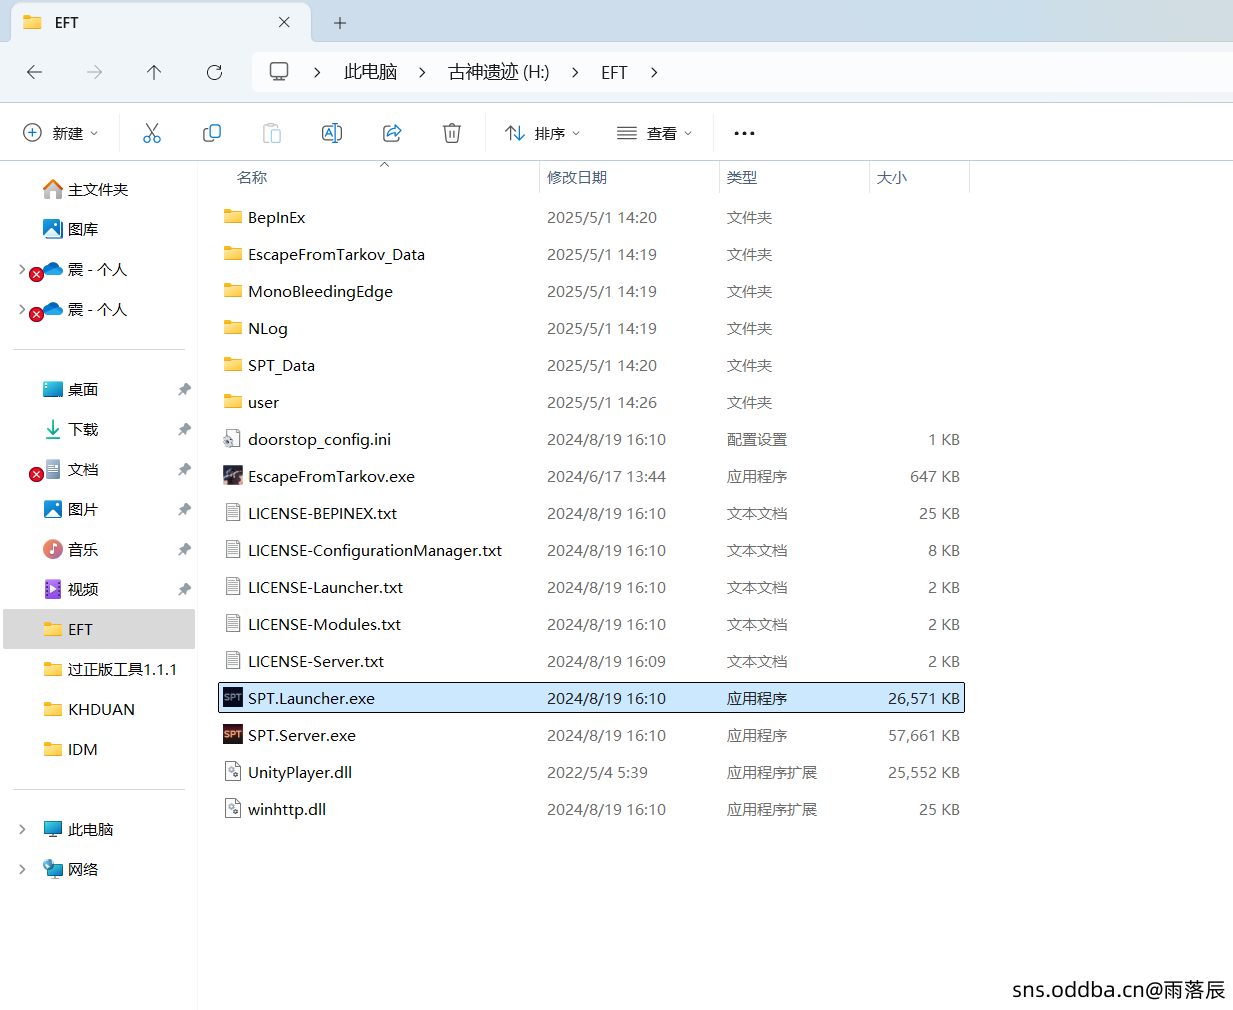Open the 排序 Sort dropdown

[543, 133]
